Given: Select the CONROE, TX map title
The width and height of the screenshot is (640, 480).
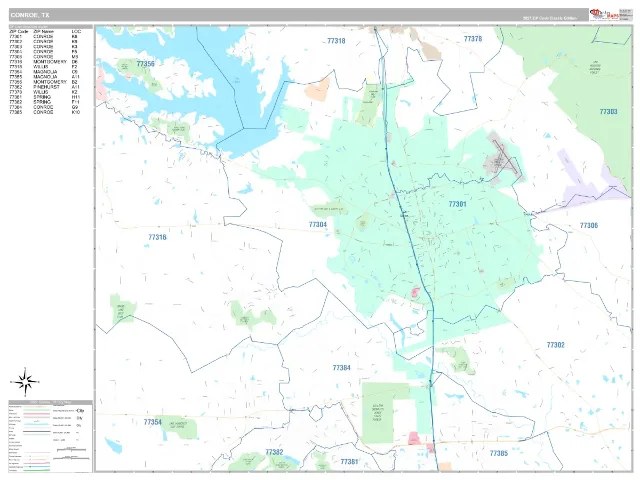Looking at the screenshot, I should (30, 15).
